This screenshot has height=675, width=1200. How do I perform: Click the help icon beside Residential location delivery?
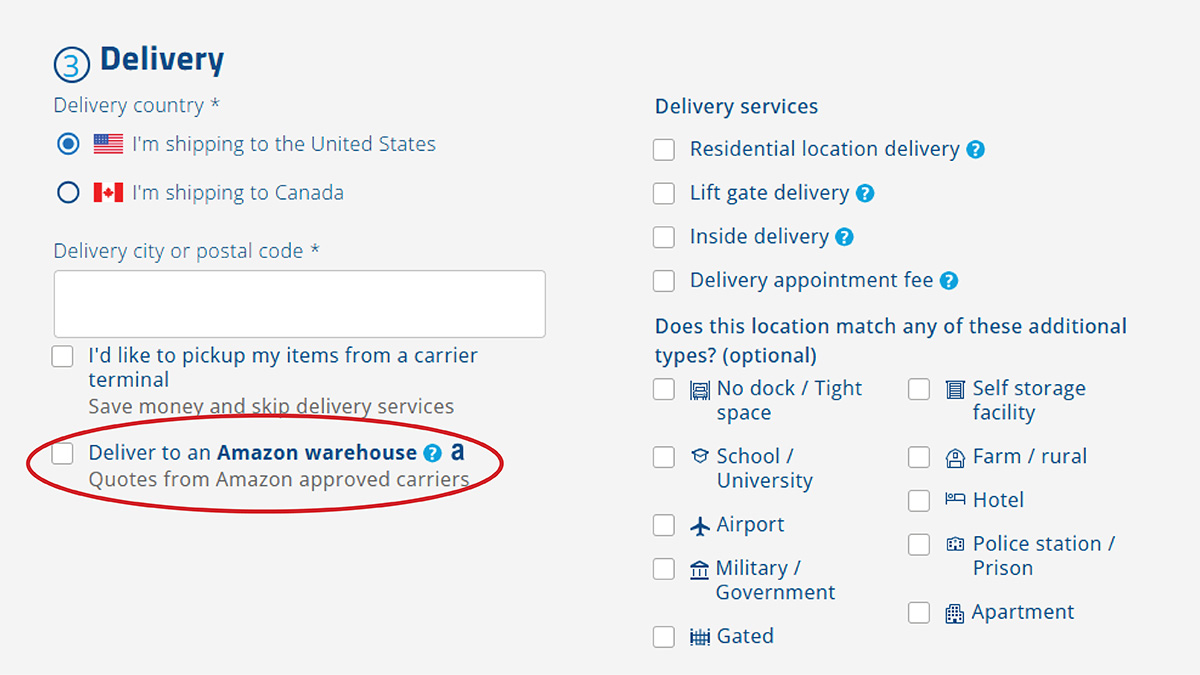point(977,149)
